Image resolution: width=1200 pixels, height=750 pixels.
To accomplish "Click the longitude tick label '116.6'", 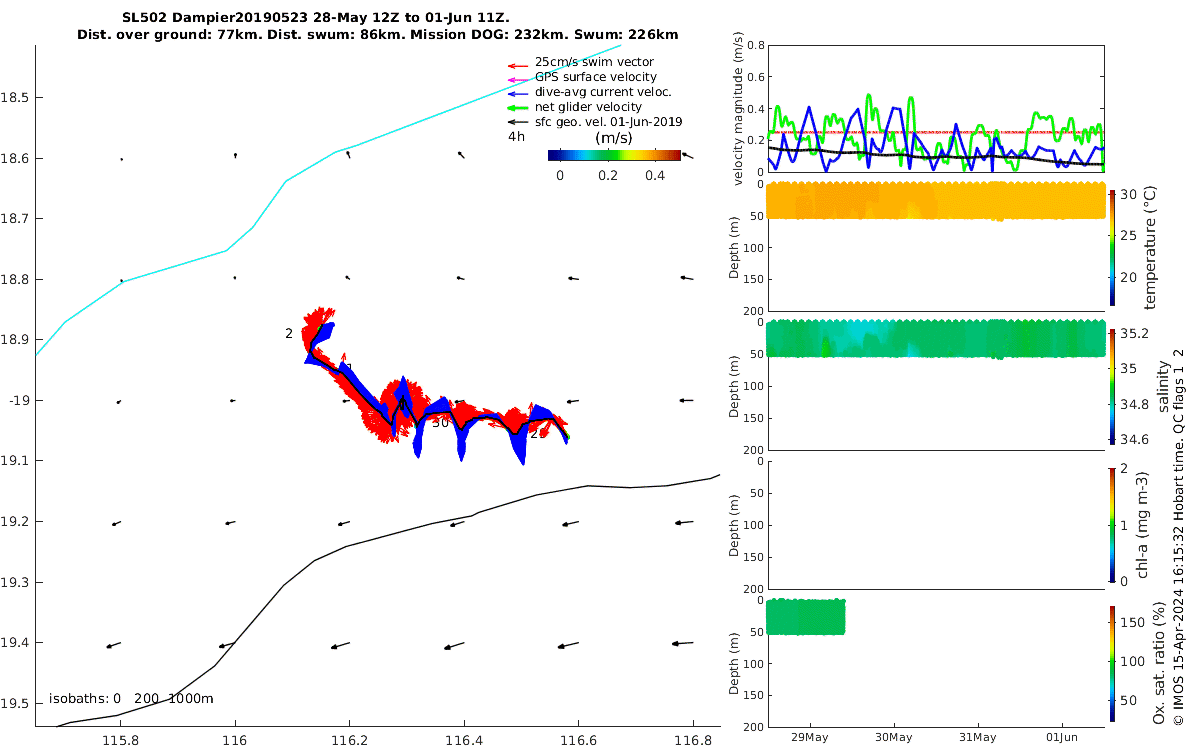I will 577,739.
